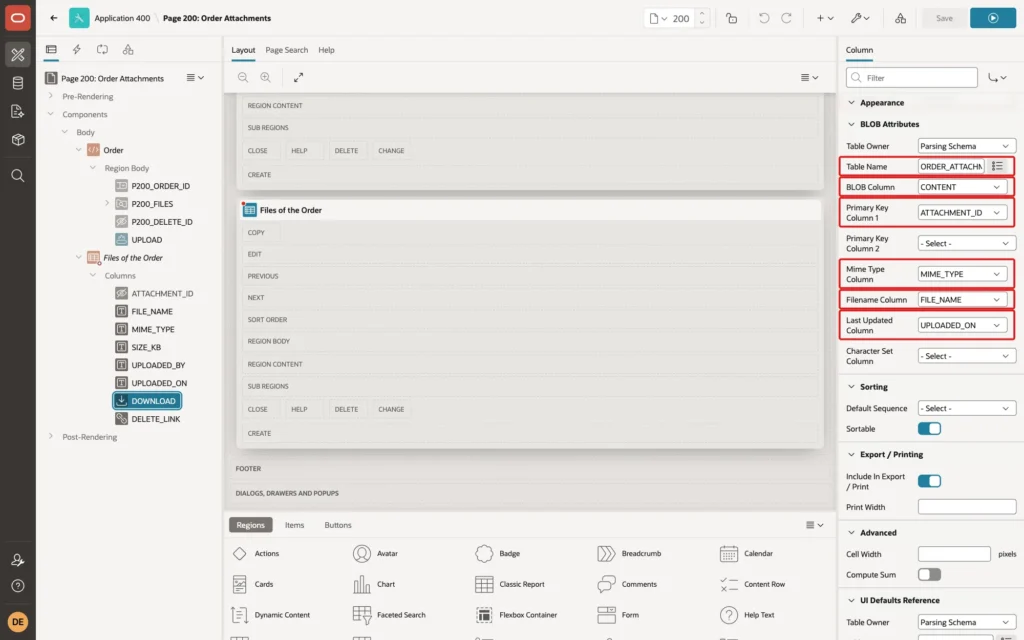Click the Oracle logo home icon
This screenshot has width=1024, height=640.
coord(18,18)
